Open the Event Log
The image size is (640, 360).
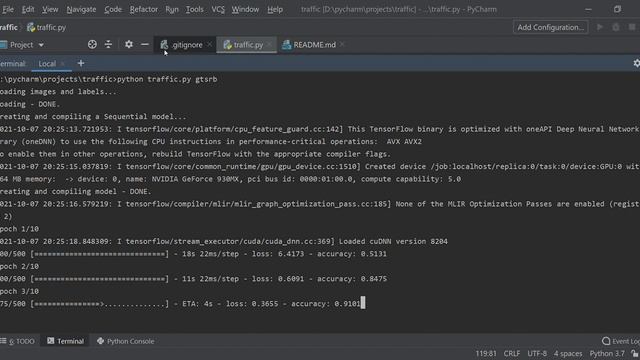tap(620, 341)
